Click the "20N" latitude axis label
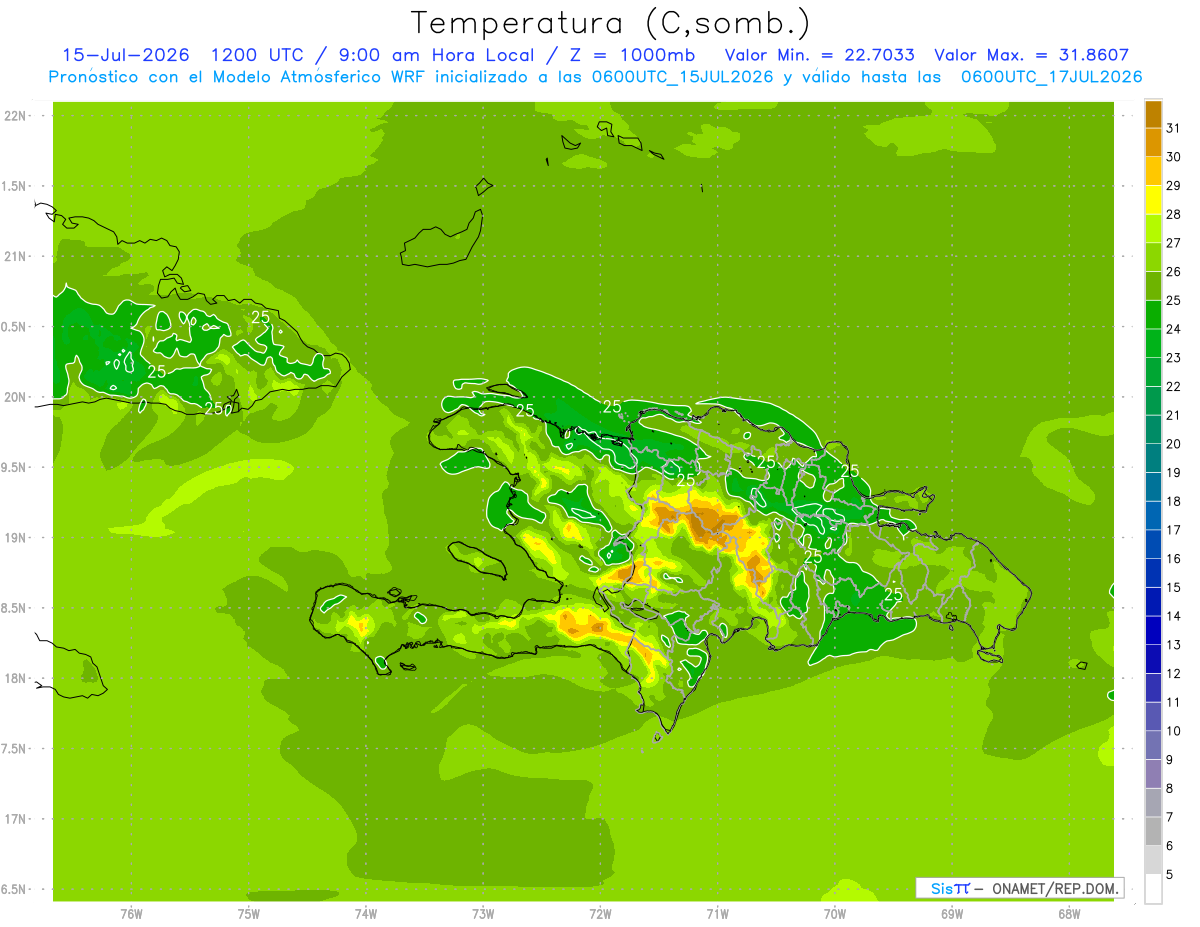This screenshot has width=1200, height=927. point(15,397)
